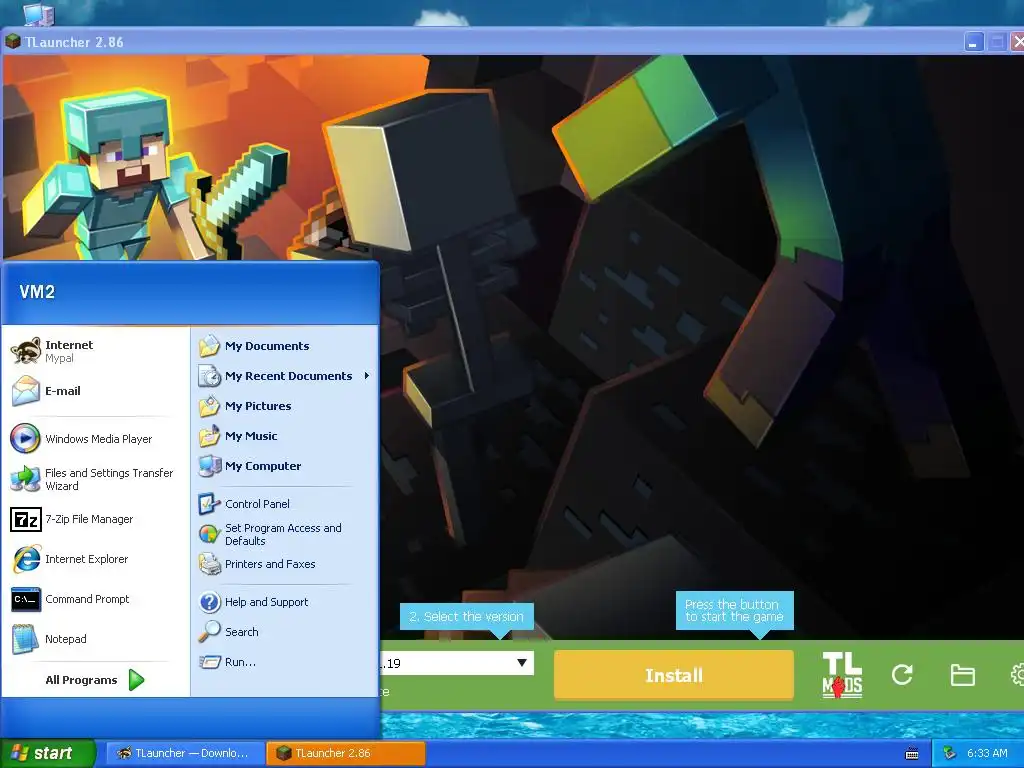
Task: Click VM2 user name in Start menu
Action: click(37, 292)
